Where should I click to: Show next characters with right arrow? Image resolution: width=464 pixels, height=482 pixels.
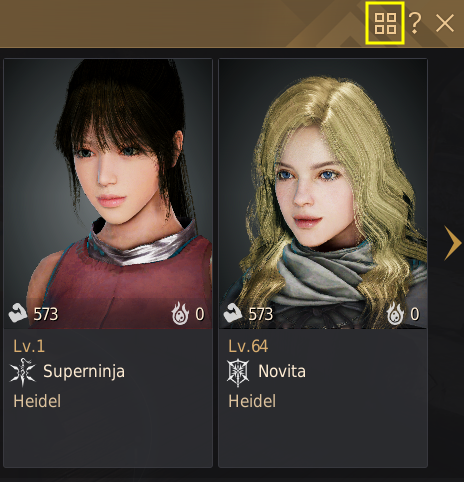(x=453, y=243)
